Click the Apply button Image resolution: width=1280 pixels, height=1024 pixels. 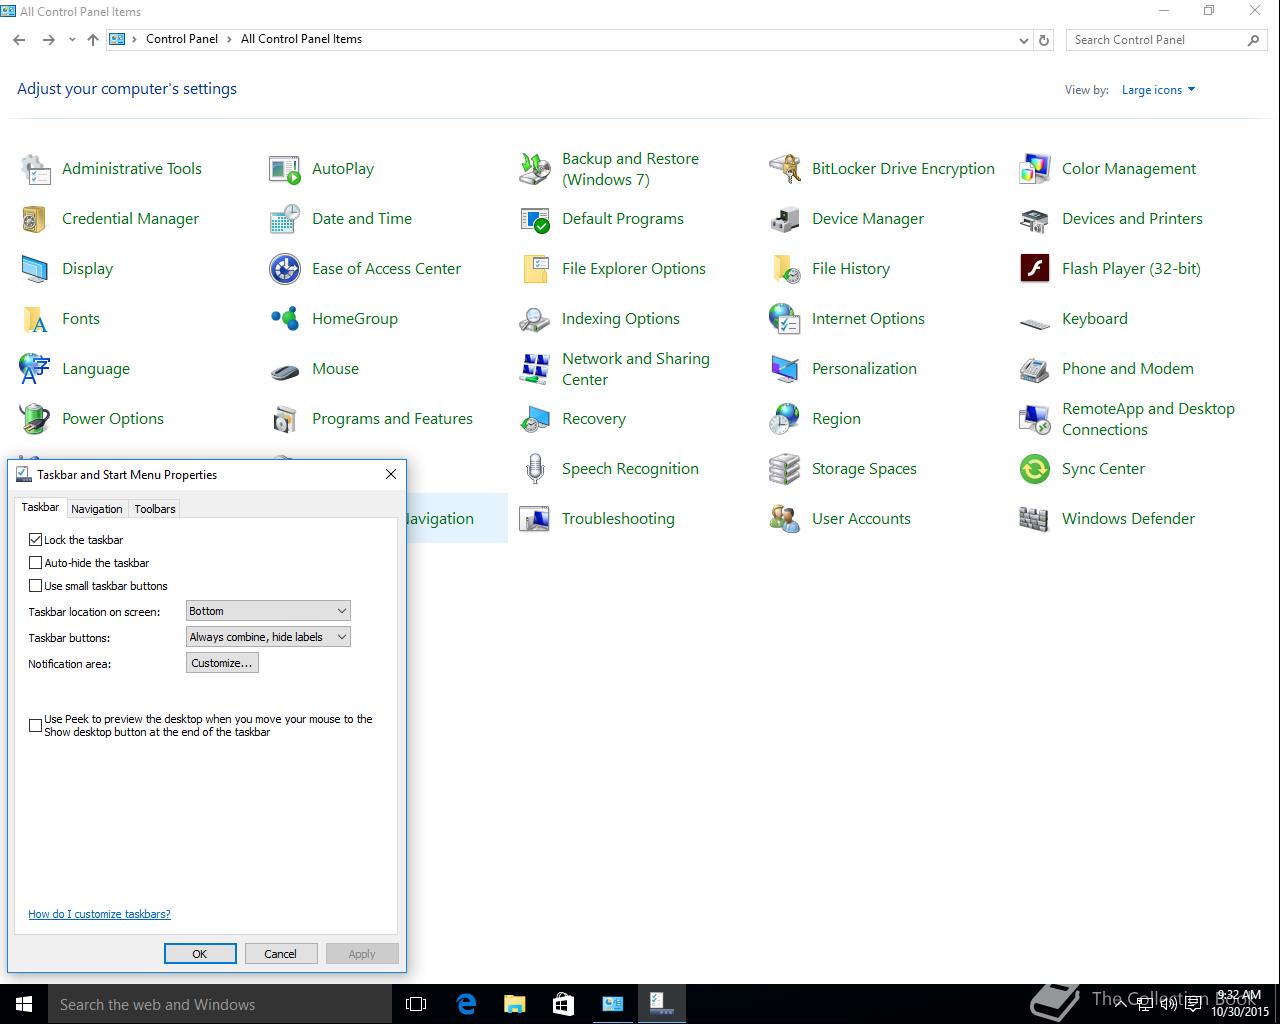click(362, 954)
